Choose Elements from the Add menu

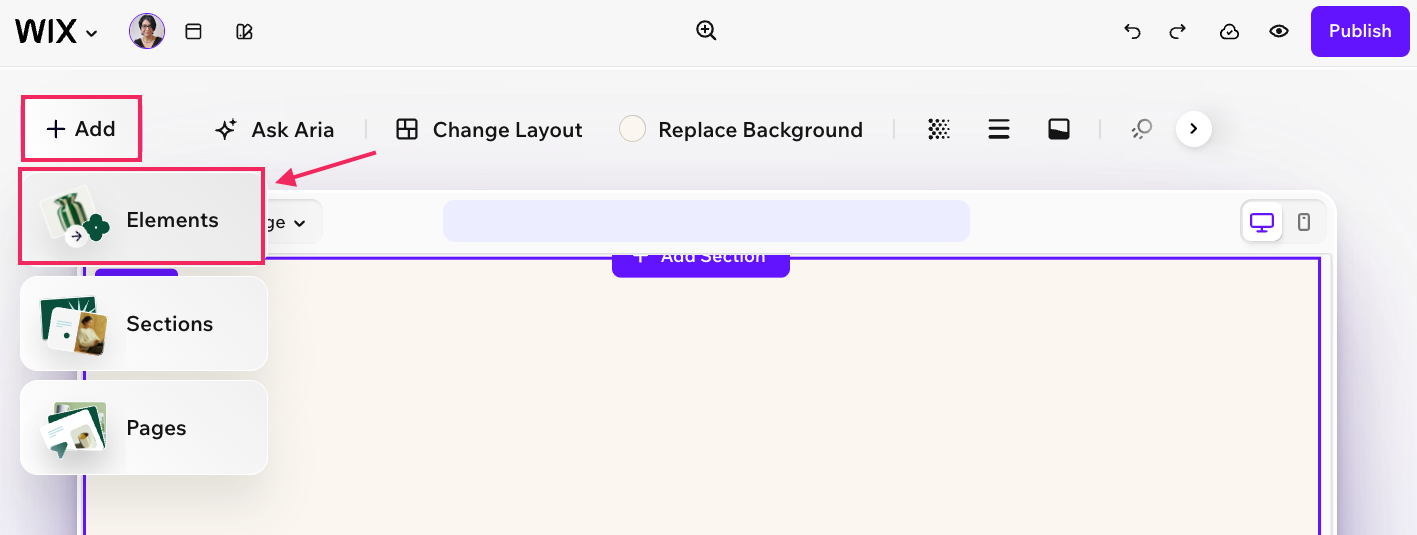(x=142, y=216)
